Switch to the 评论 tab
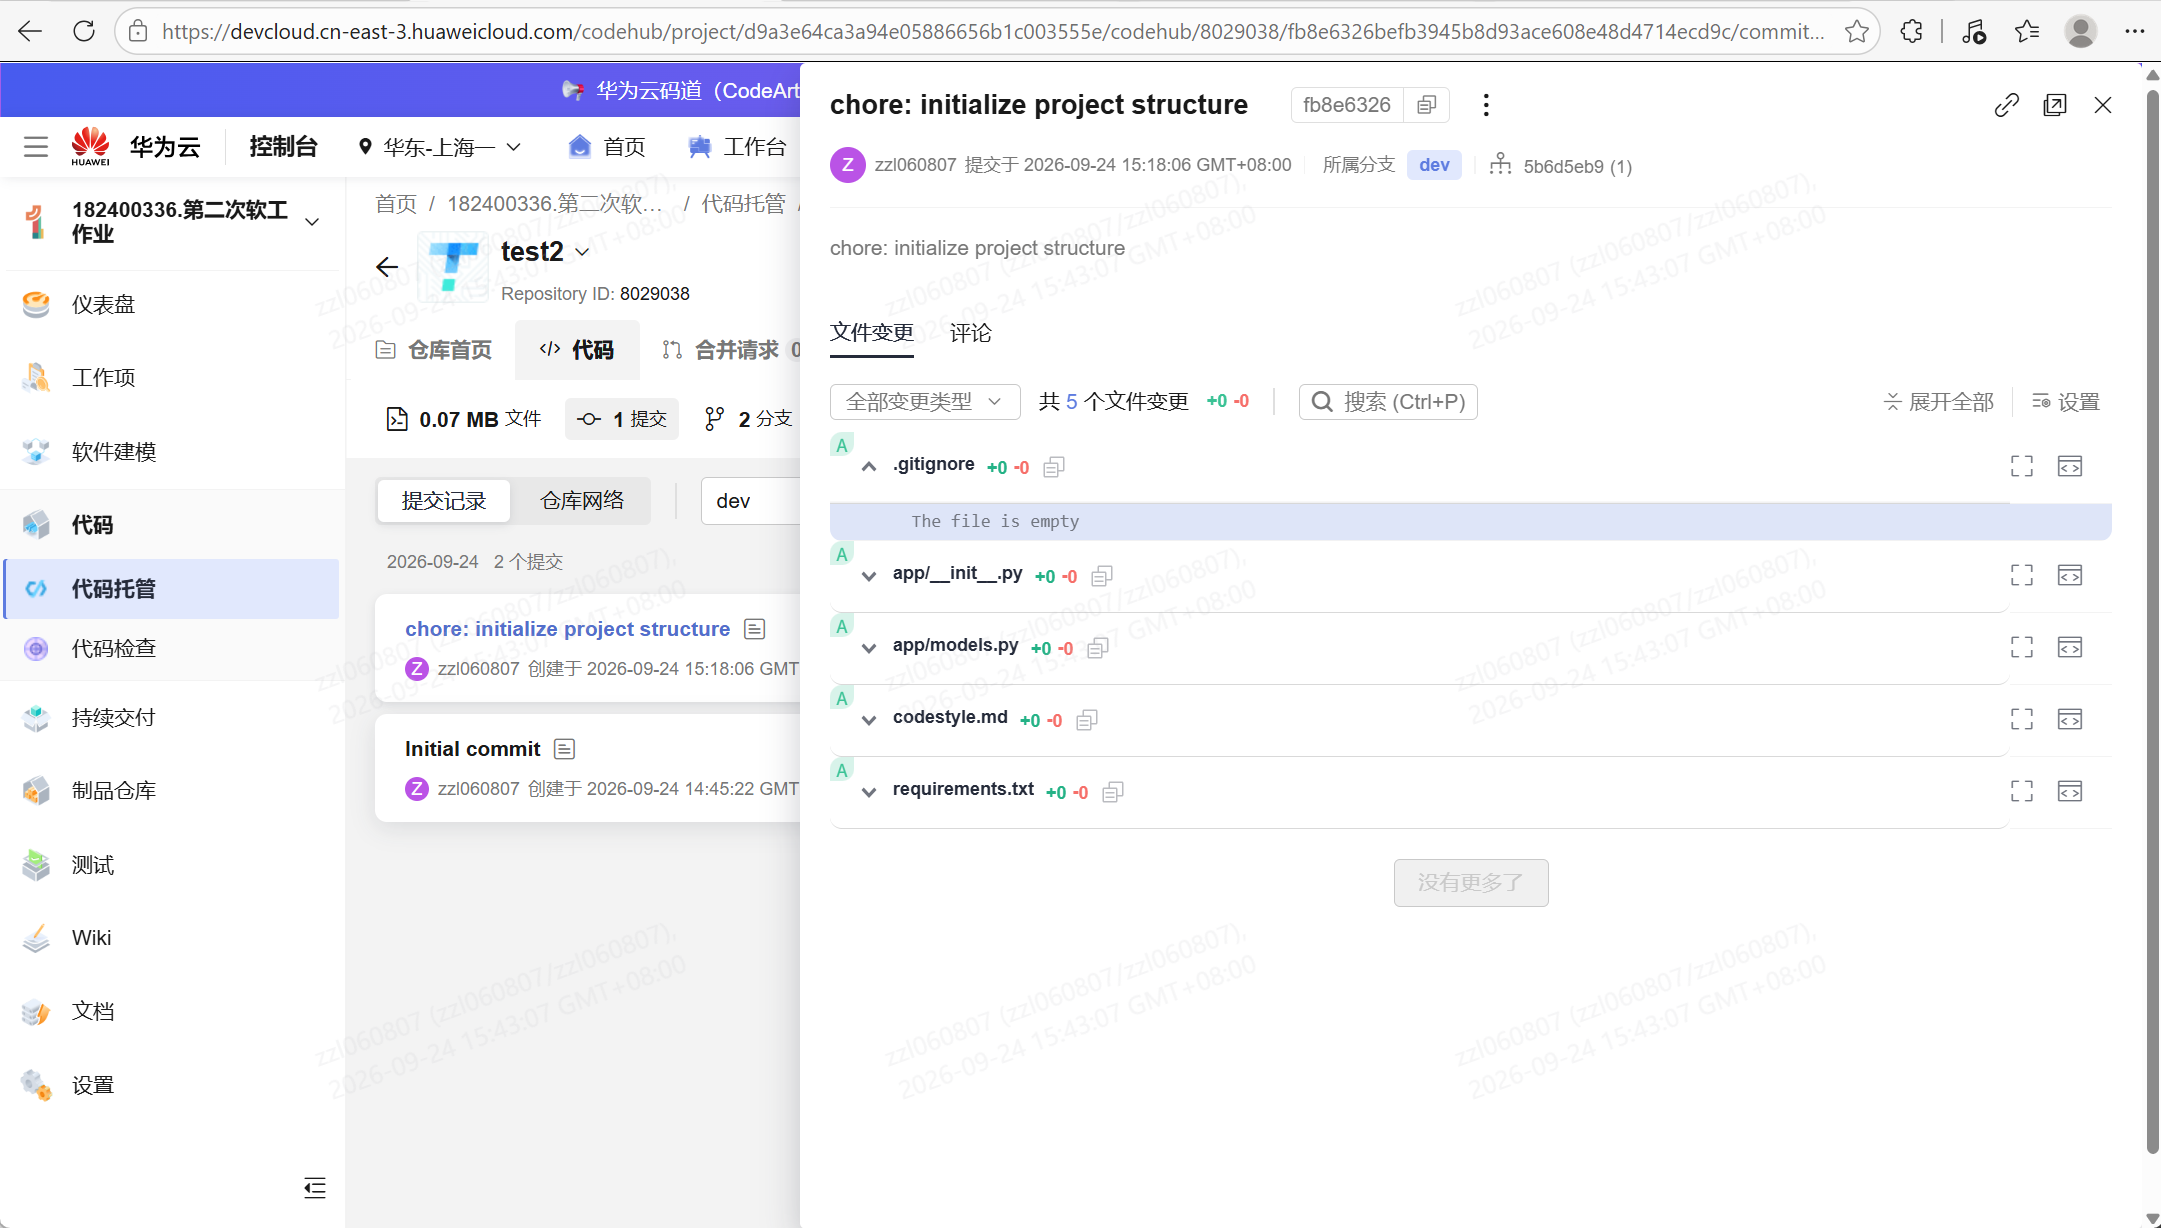This screenshot has height=1228, width=2161. (x=970, y=333)
